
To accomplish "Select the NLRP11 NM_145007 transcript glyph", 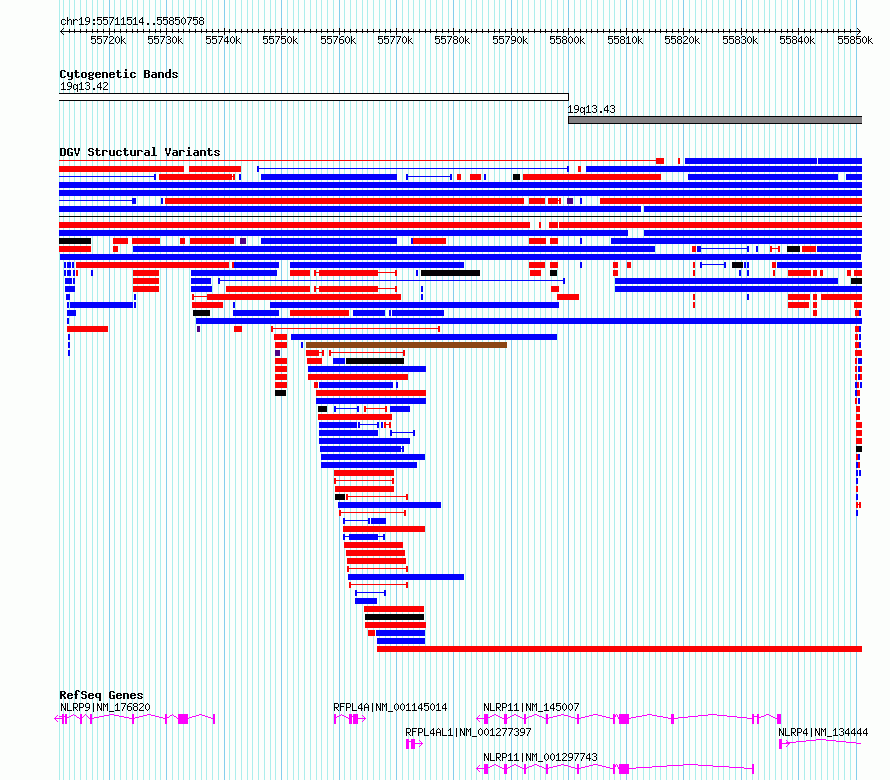I will tap(629, 719).
